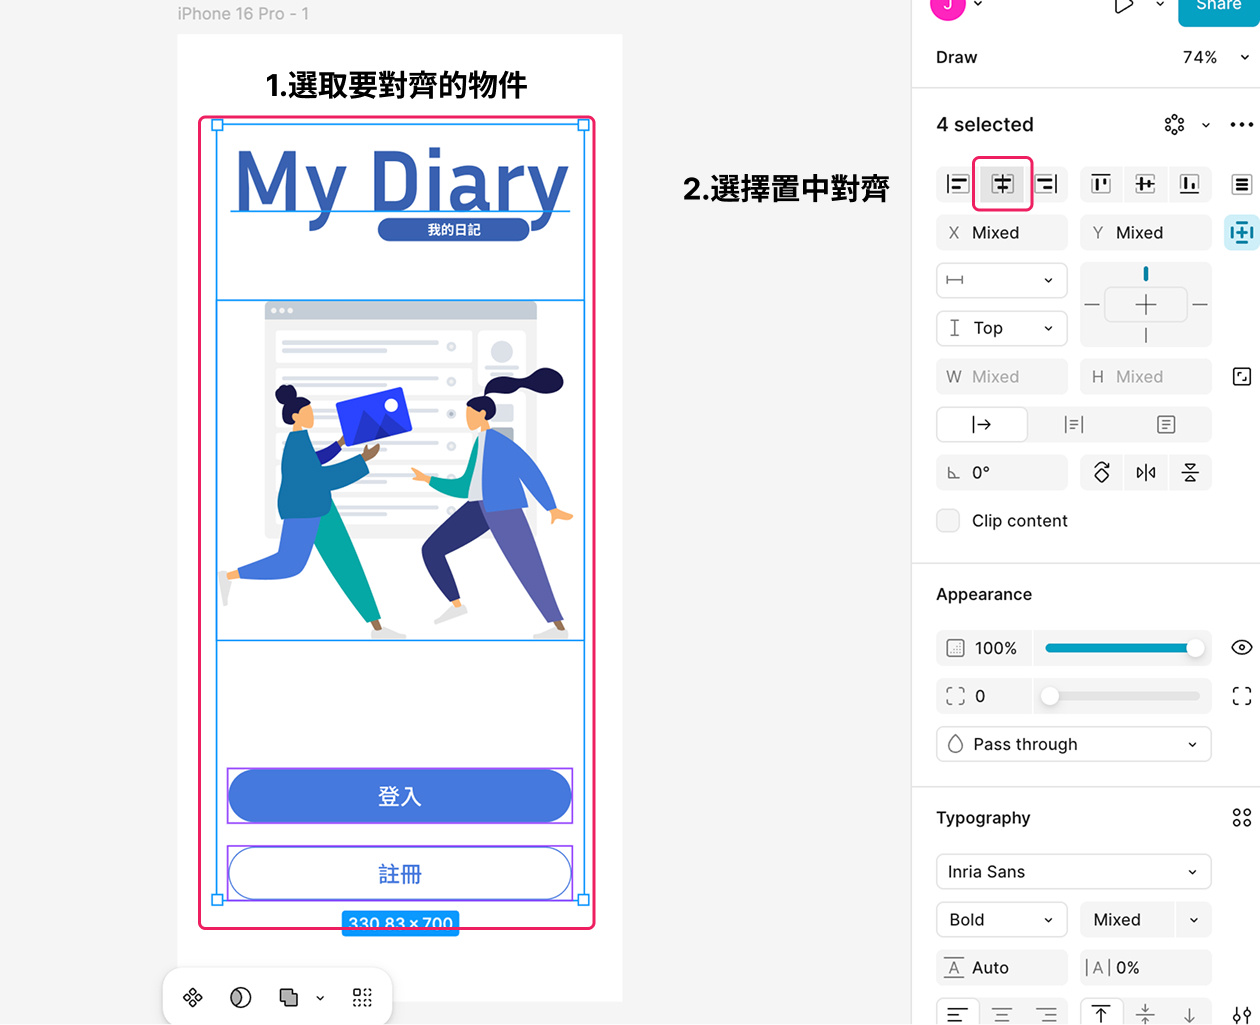
Task: Toggle layer visibility eye icon in Appearance
Action: [x=1241, y=648]
